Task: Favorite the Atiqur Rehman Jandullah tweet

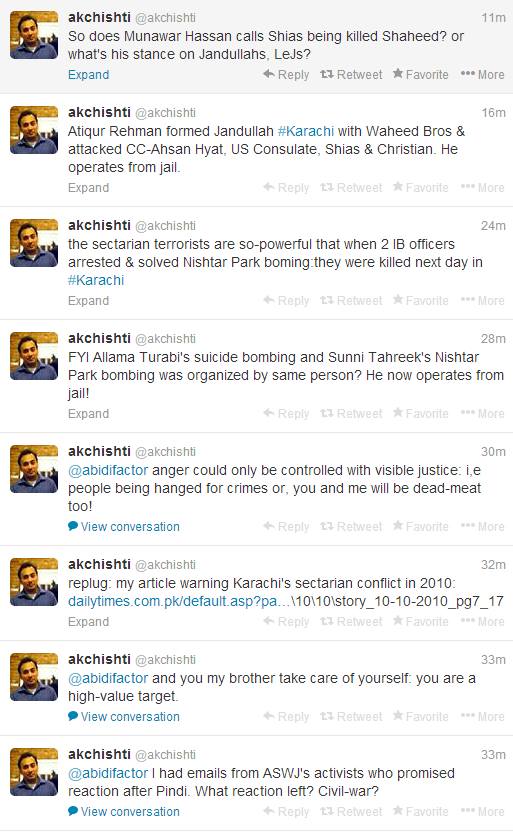Action: pos(420,188)
